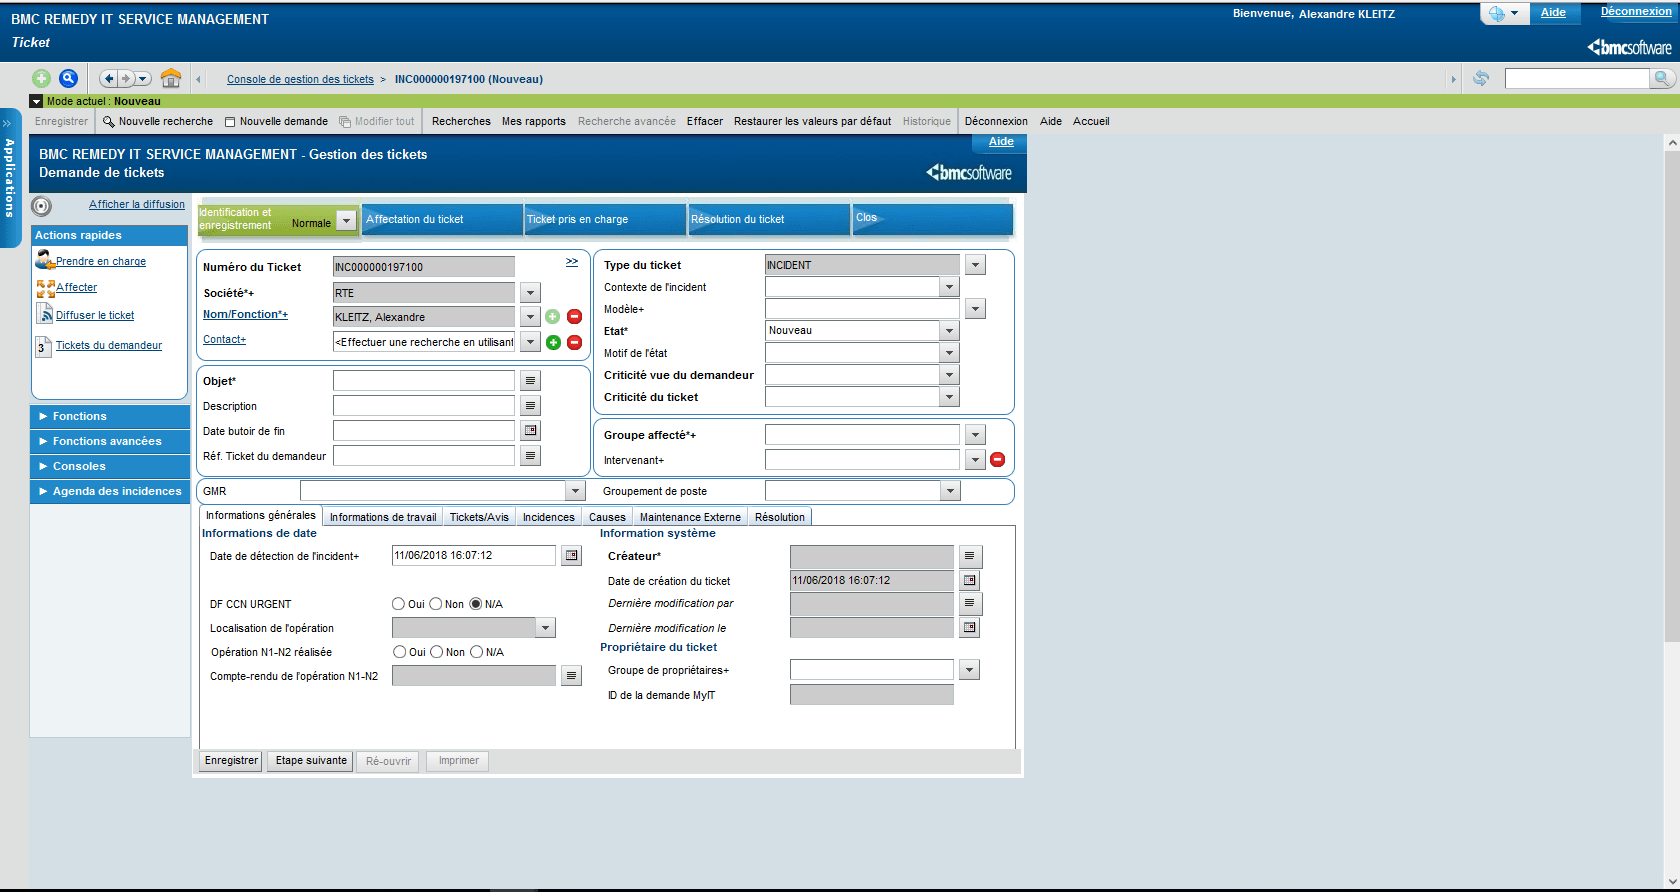This screenshot has width=1680, height=892.
Task: Click the refresh icon near search box
Action: point(1481,78)
